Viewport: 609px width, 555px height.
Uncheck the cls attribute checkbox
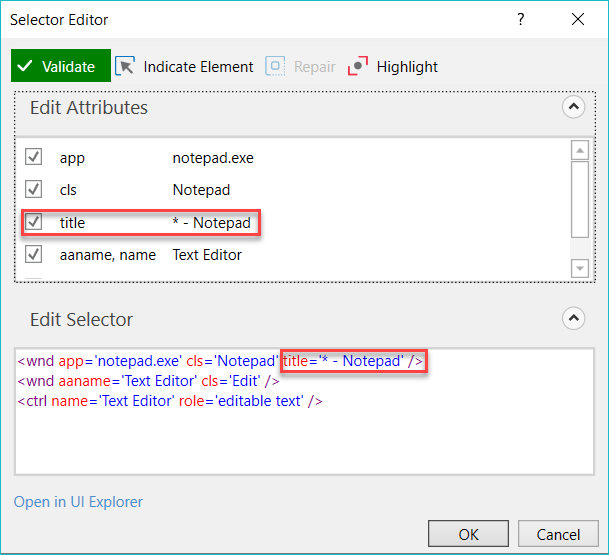point(34,189)
